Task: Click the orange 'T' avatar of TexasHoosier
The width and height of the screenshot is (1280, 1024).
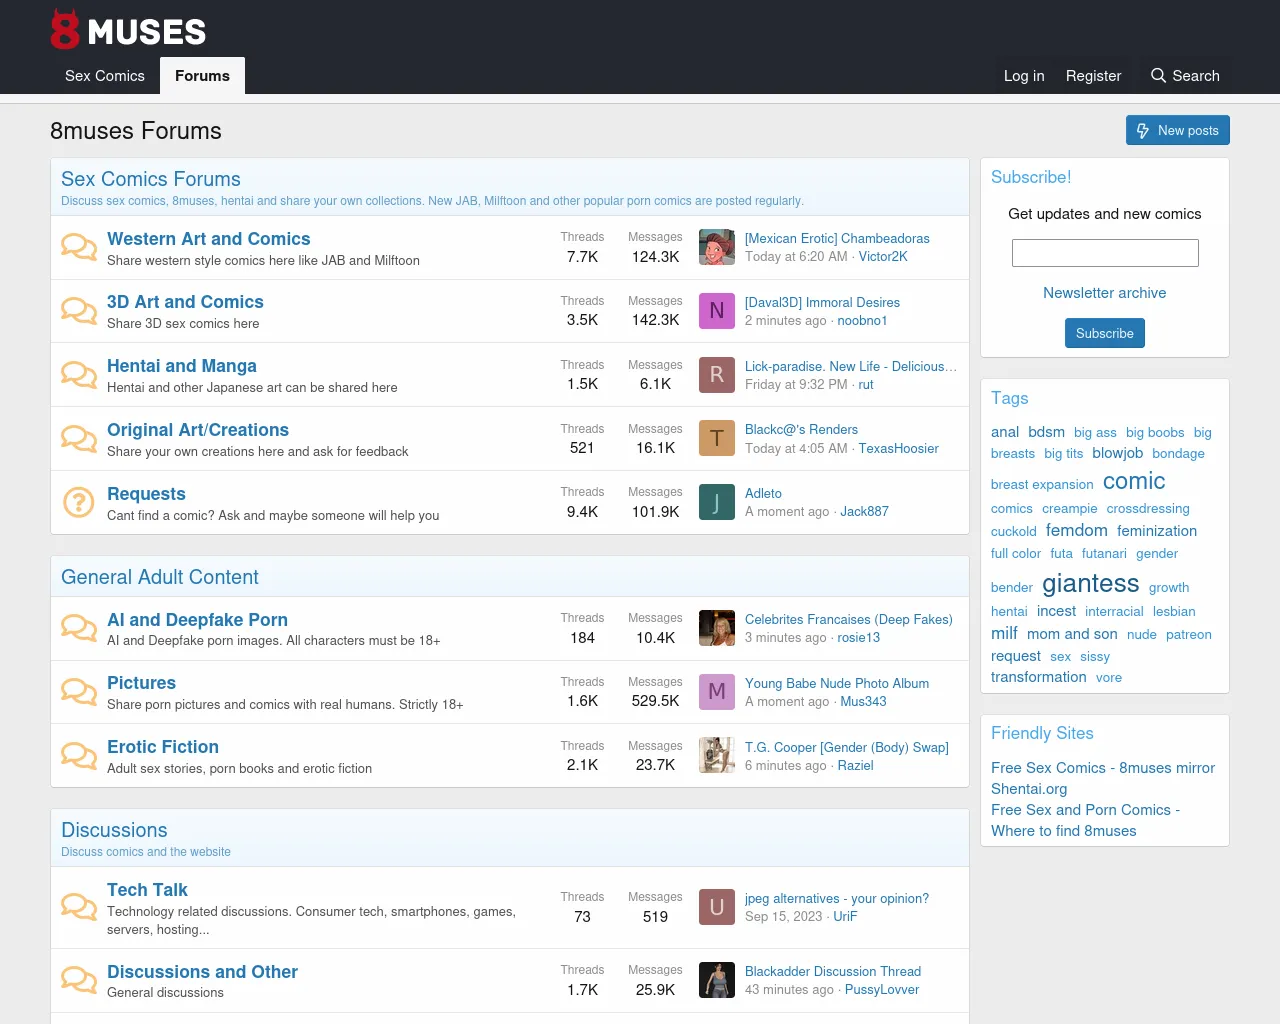Action: pyautogui.click(x=716, y=438)
